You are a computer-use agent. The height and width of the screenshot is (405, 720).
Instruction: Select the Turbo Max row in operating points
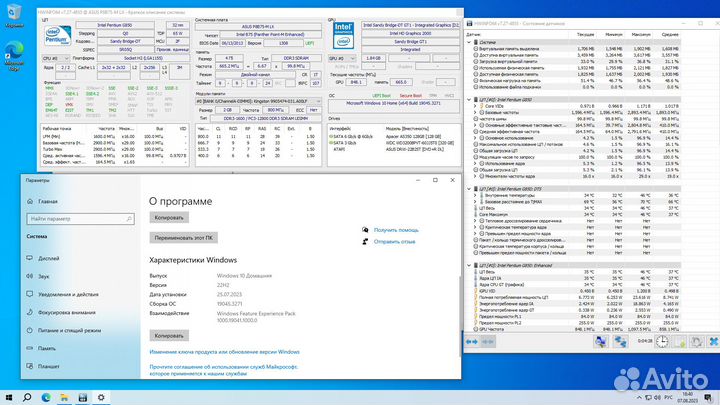[114, 149]
